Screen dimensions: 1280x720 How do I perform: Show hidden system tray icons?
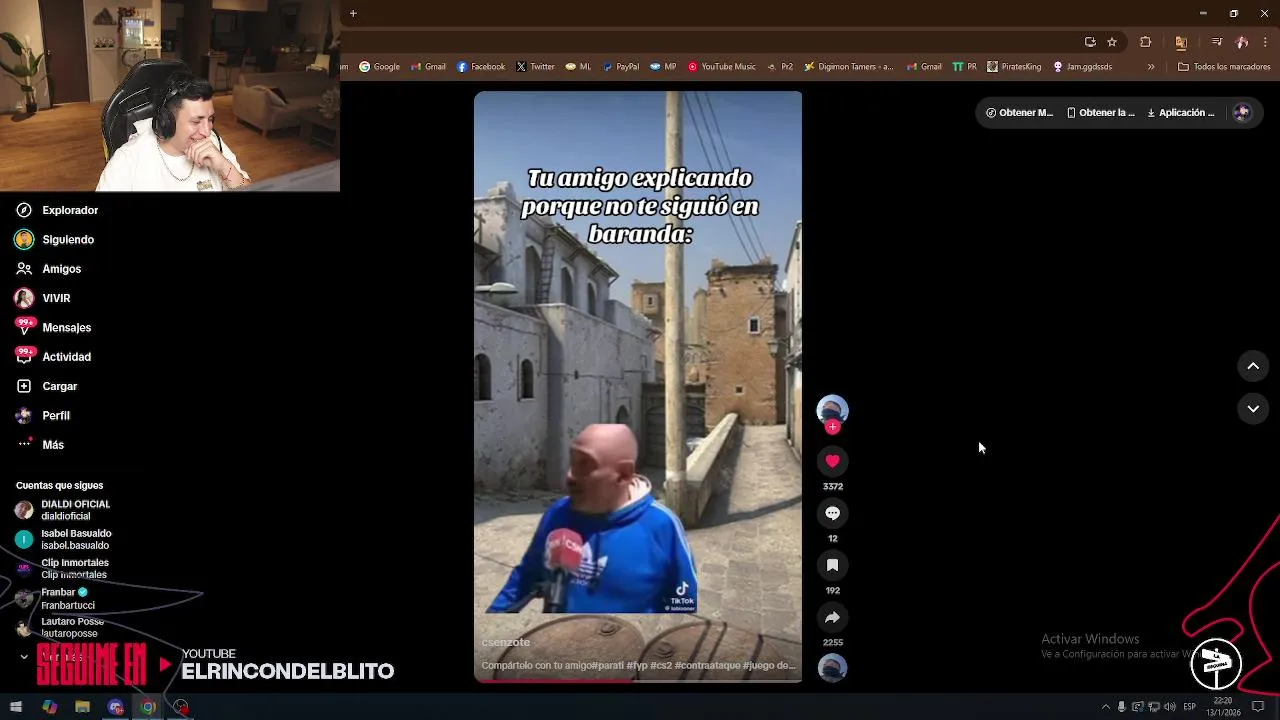click(1105, 707)
